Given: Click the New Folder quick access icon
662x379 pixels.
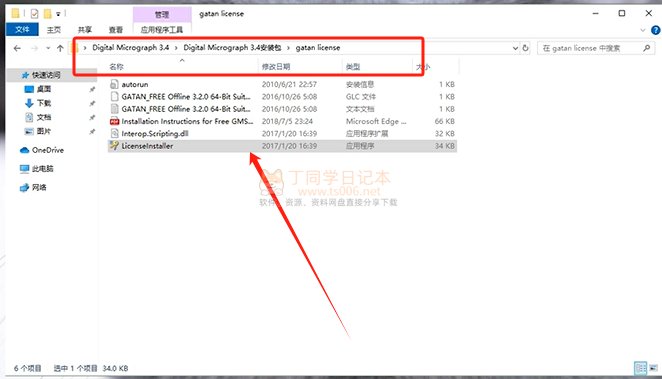Looking at the screenshot, I should tap(48, 14).
